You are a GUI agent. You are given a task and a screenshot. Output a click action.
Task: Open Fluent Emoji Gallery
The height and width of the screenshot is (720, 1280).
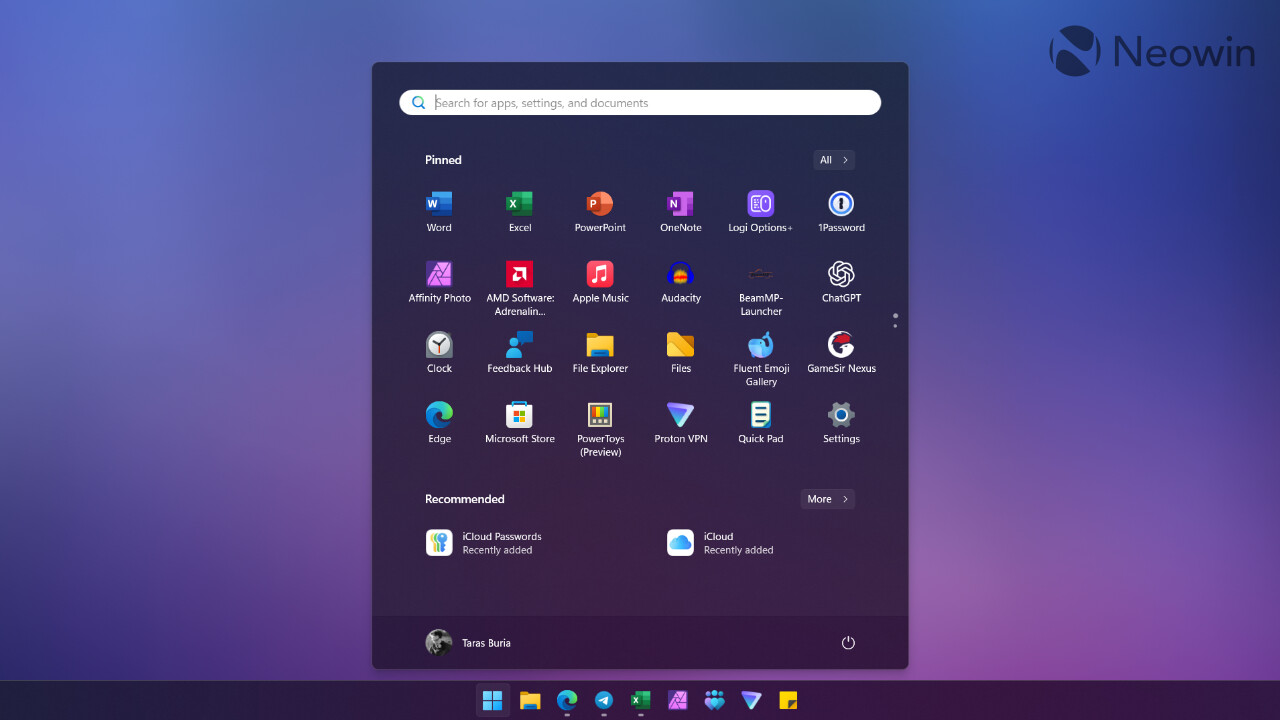point(761,358)
